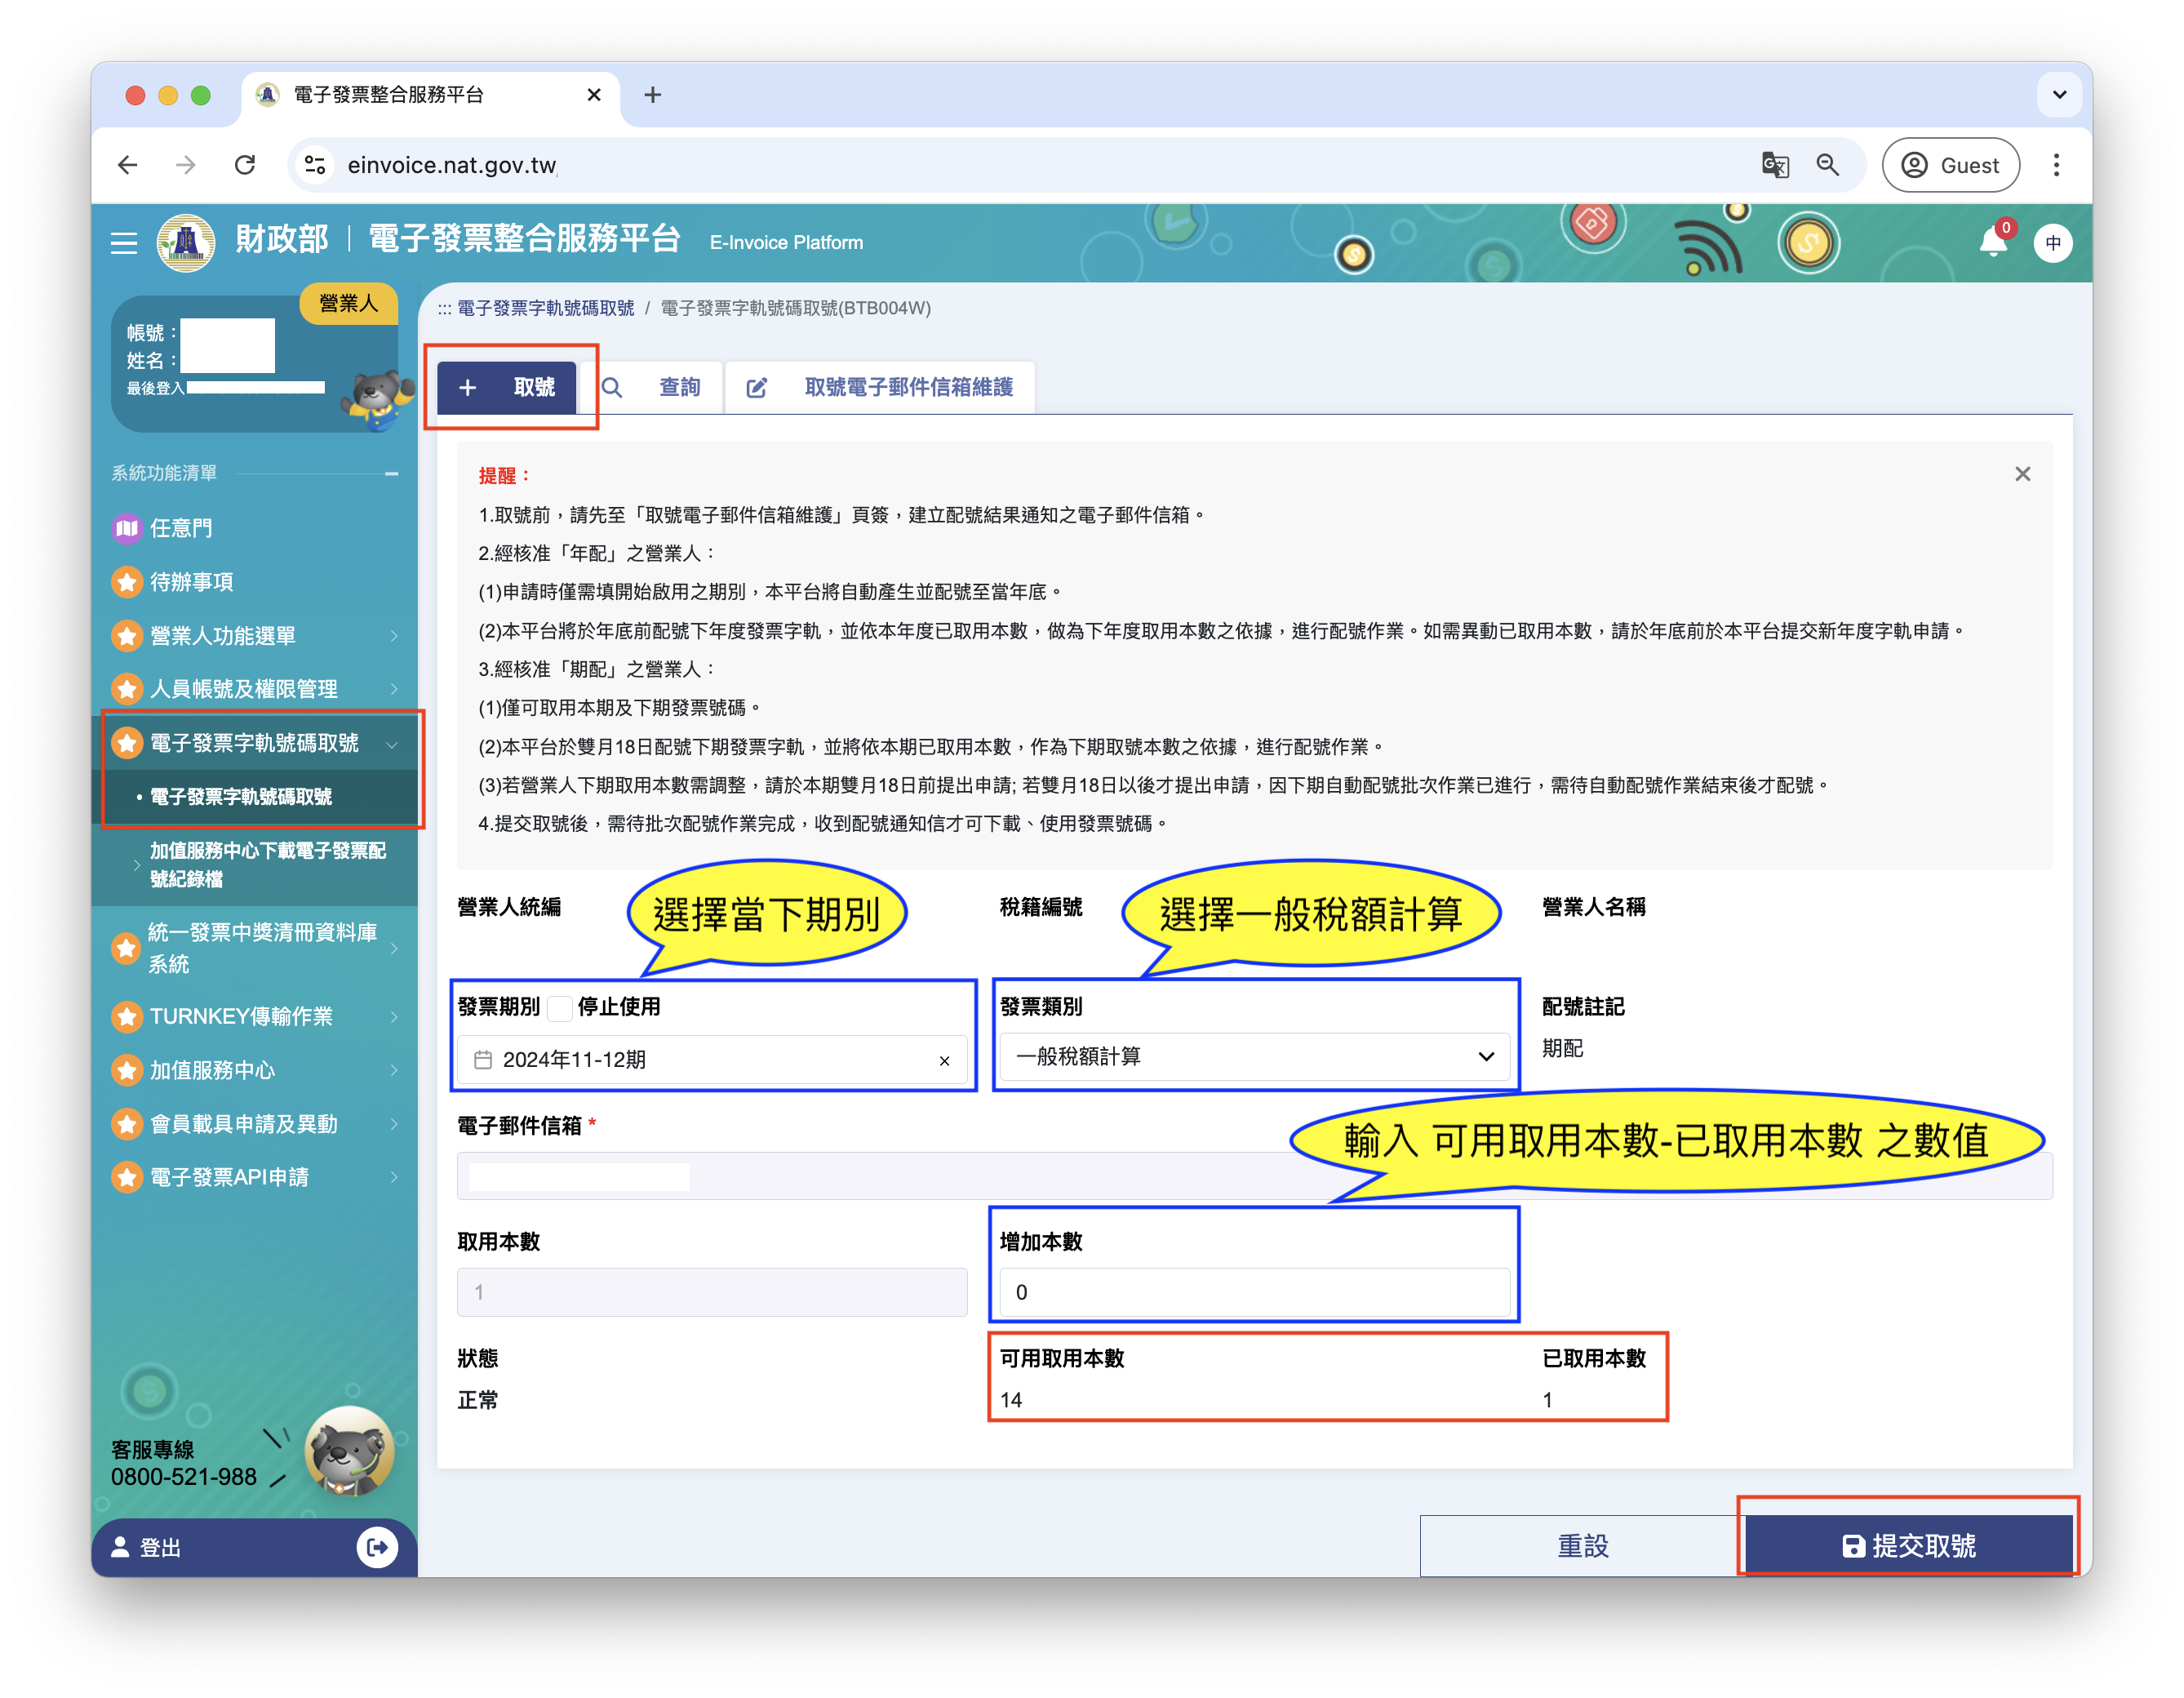Click the 財政部 電子發票整合服務平台 title
Viewport: 2184px width, 1698px height.
458,240
